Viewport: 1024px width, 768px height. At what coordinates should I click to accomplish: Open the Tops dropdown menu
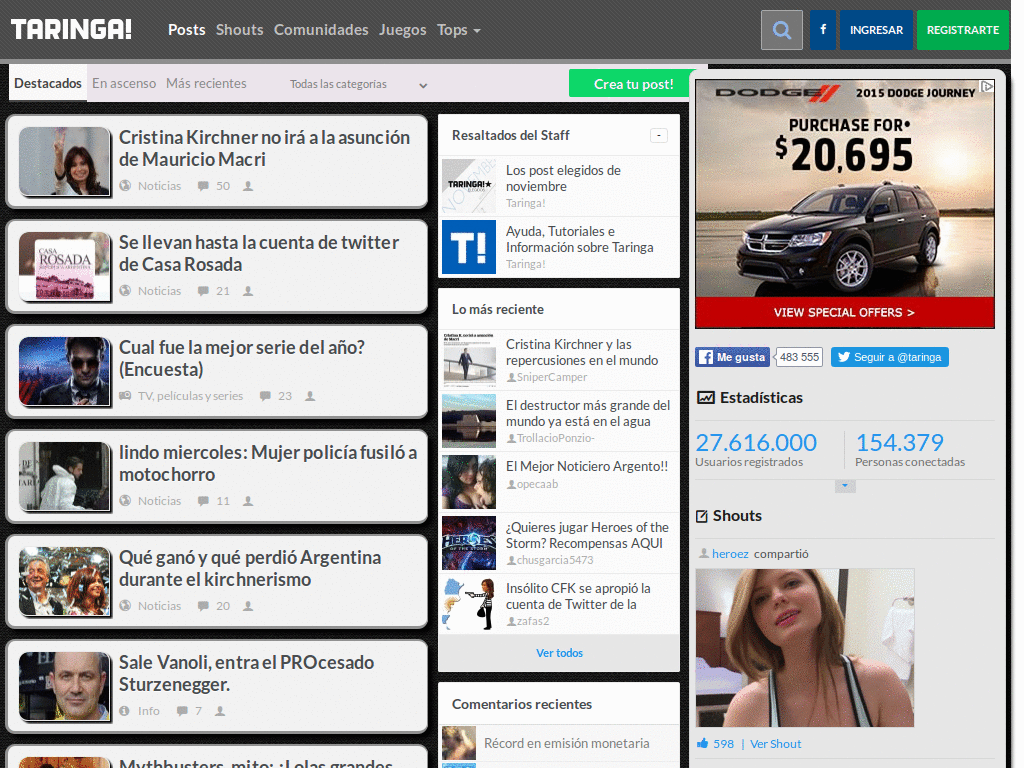tap(458, 30)
